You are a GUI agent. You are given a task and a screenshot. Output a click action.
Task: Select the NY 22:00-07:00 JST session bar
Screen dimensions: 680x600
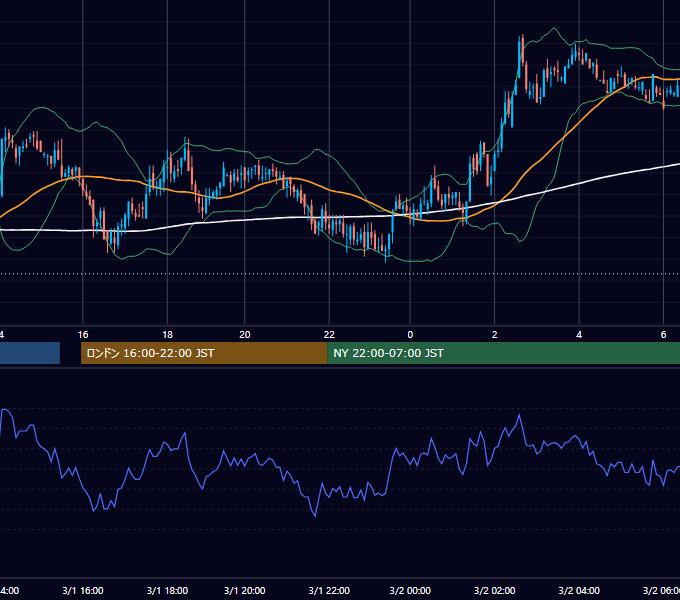click(503, 353)
